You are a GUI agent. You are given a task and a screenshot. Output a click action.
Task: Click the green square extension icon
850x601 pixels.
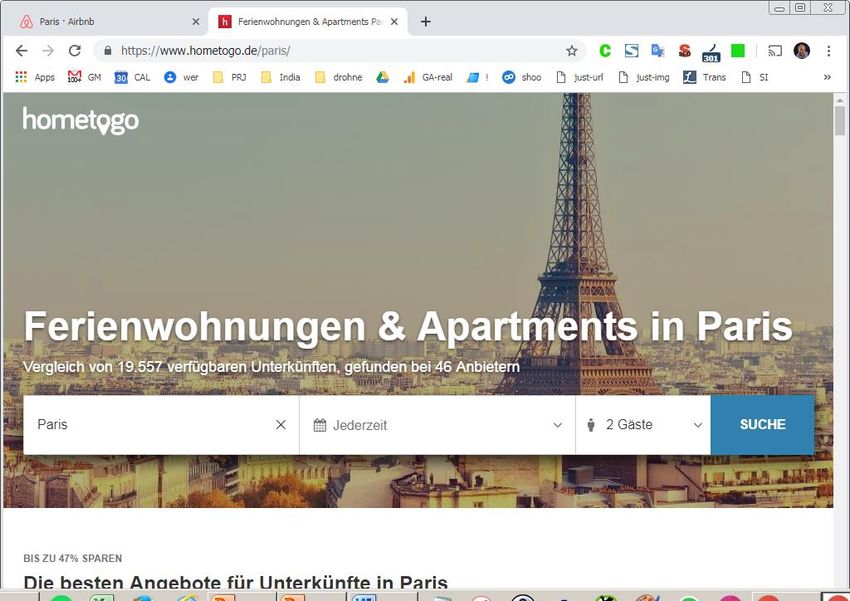click(738, 51)
